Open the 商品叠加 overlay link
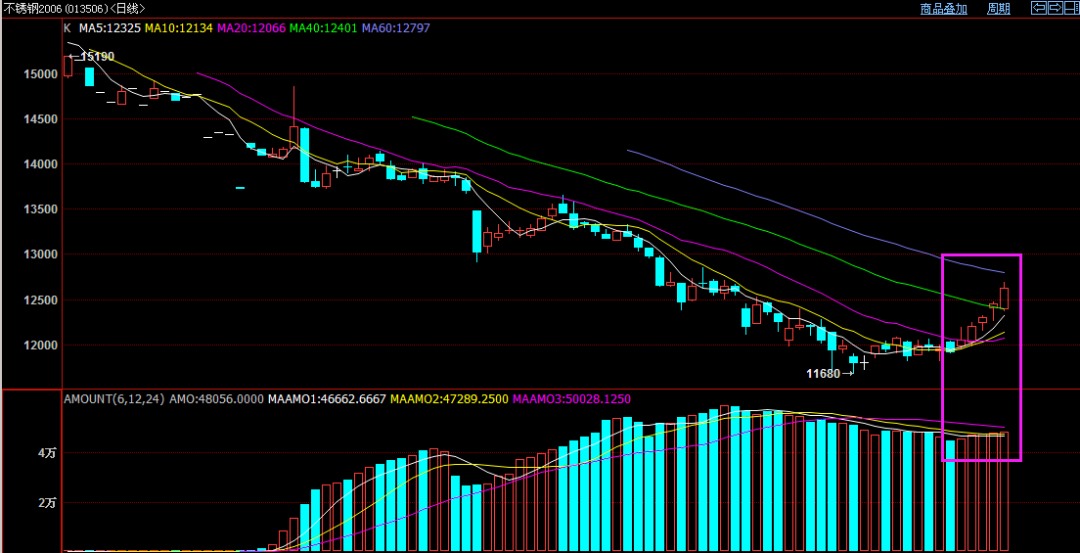 943,9
